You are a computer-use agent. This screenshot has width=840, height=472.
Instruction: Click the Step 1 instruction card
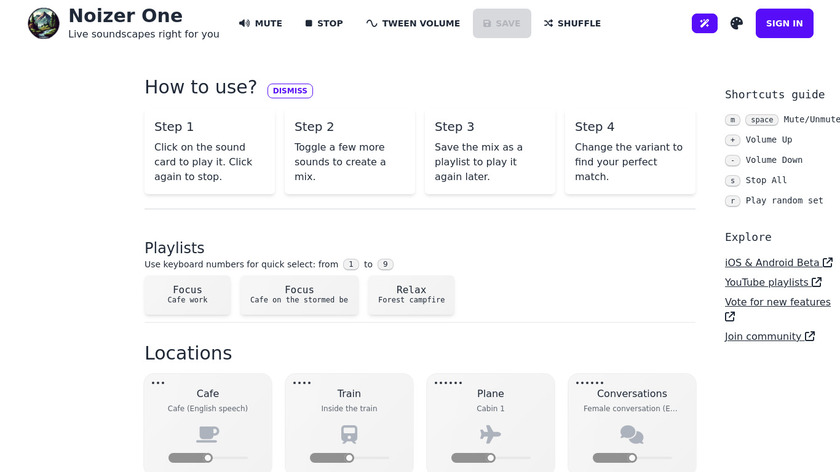pos(209,152)
